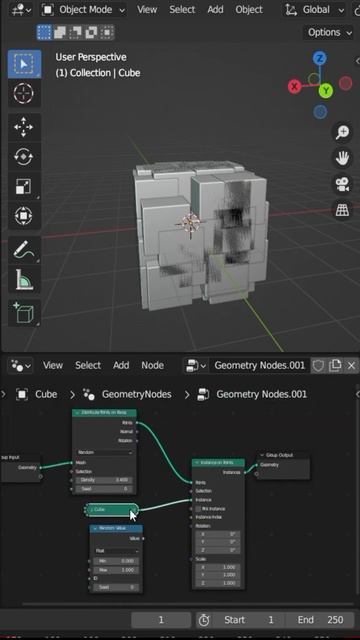Open the Random distribution method dropdown
This screenshot has width=360, height=640.
[x=104, y=452]
